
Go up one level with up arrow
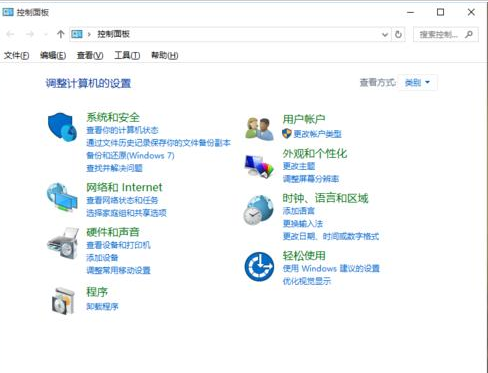click(60, 34)
